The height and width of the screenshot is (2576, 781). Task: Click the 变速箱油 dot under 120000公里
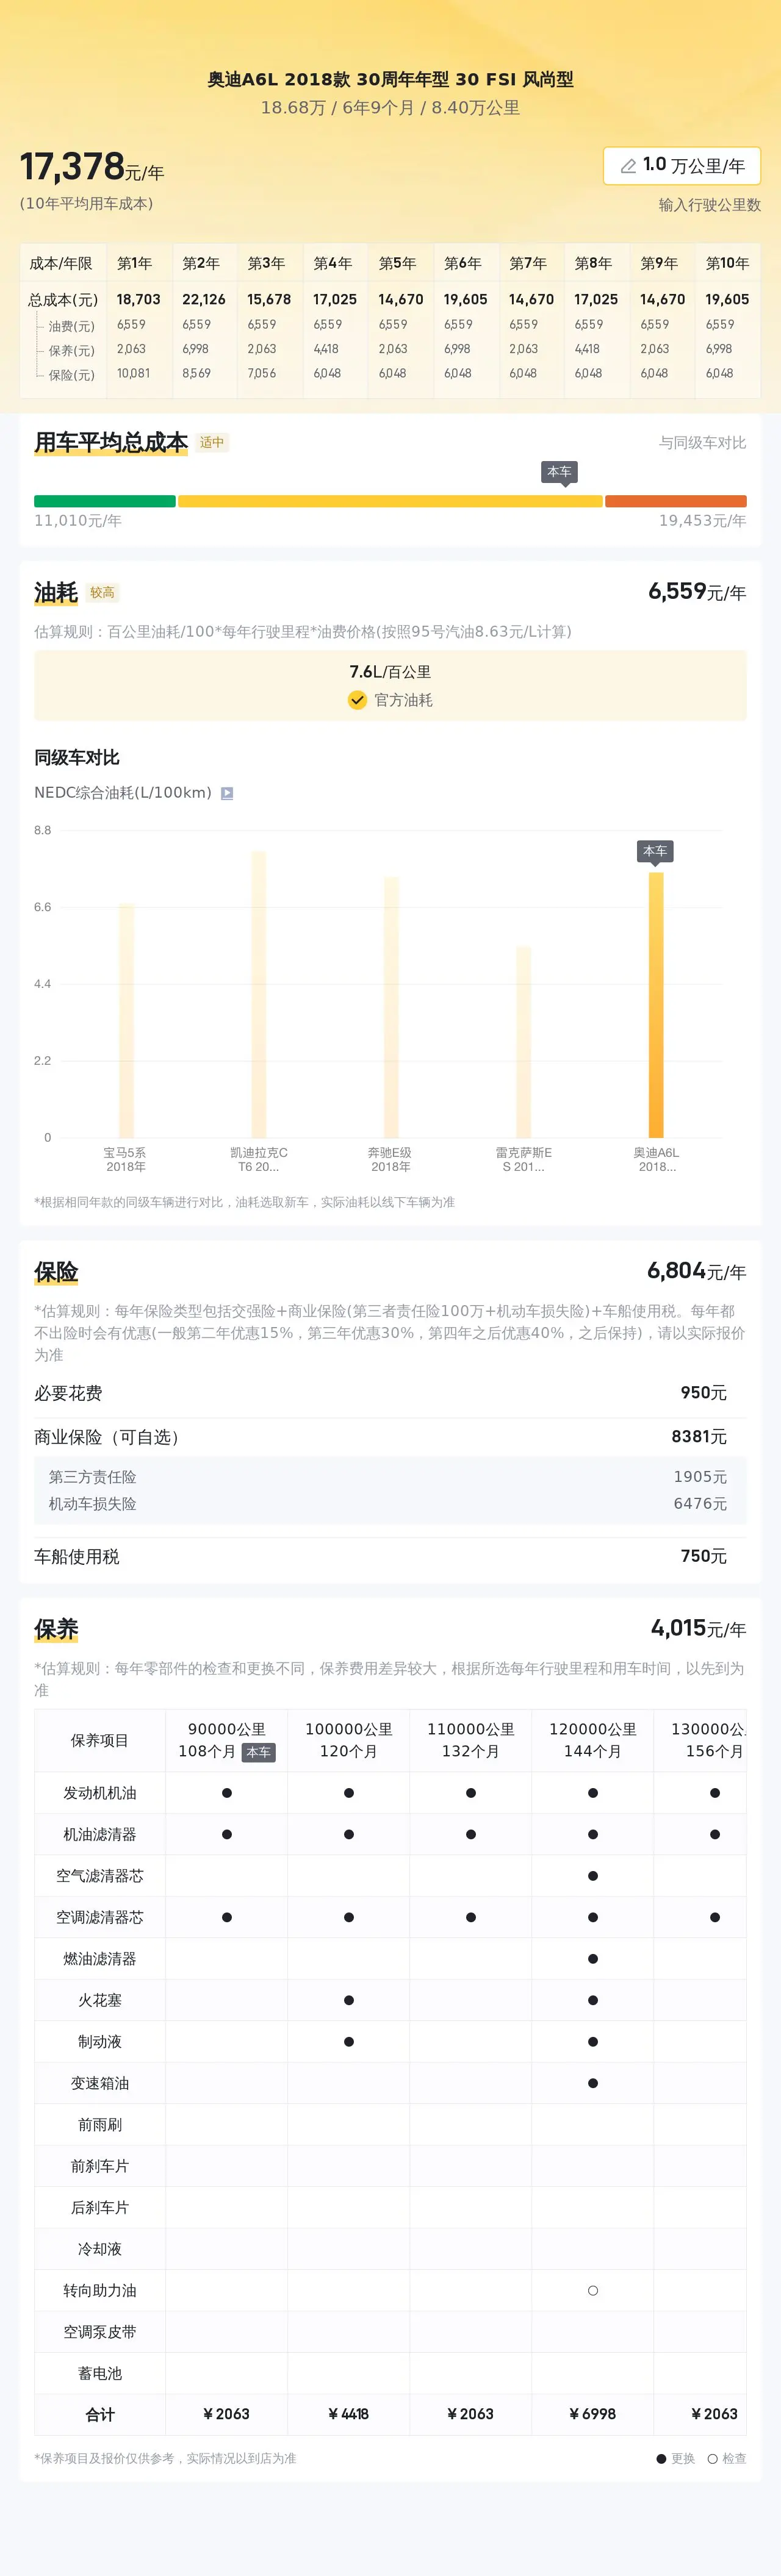pyautogui.click(x=593, y=2083)
